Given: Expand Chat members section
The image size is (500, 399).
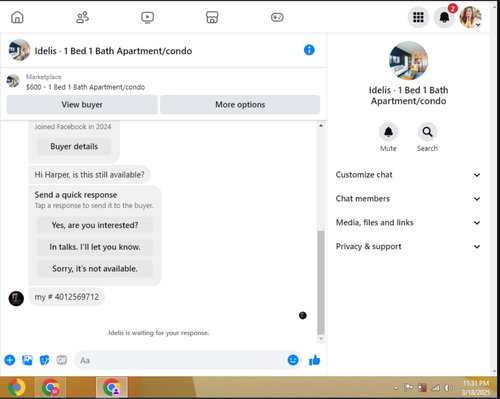Looking at the screenshot, I should [408, 199].
